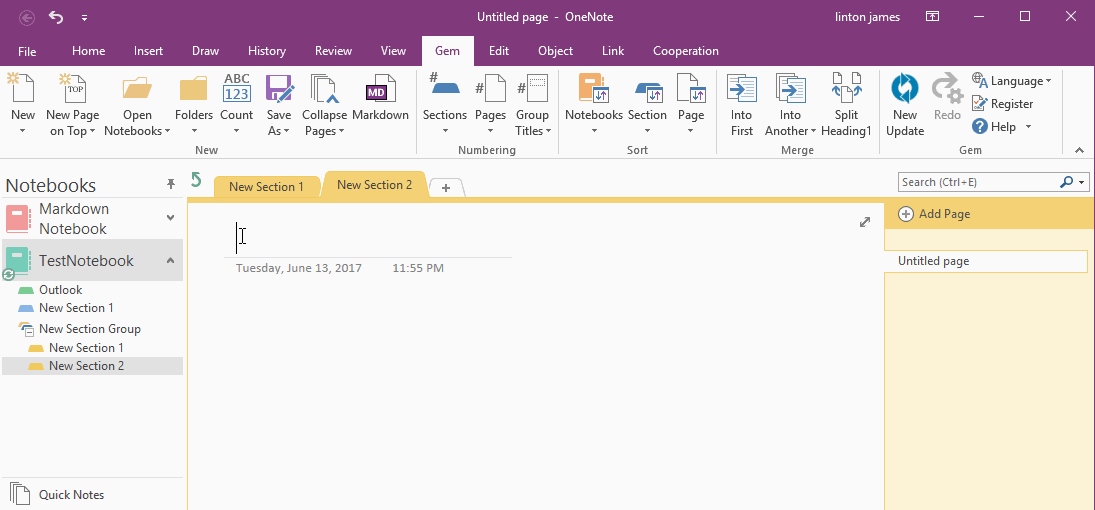This screenshot has height=510, width=1095.
Task: Click the Redo gear icon
Action: (x=947, y=89)
